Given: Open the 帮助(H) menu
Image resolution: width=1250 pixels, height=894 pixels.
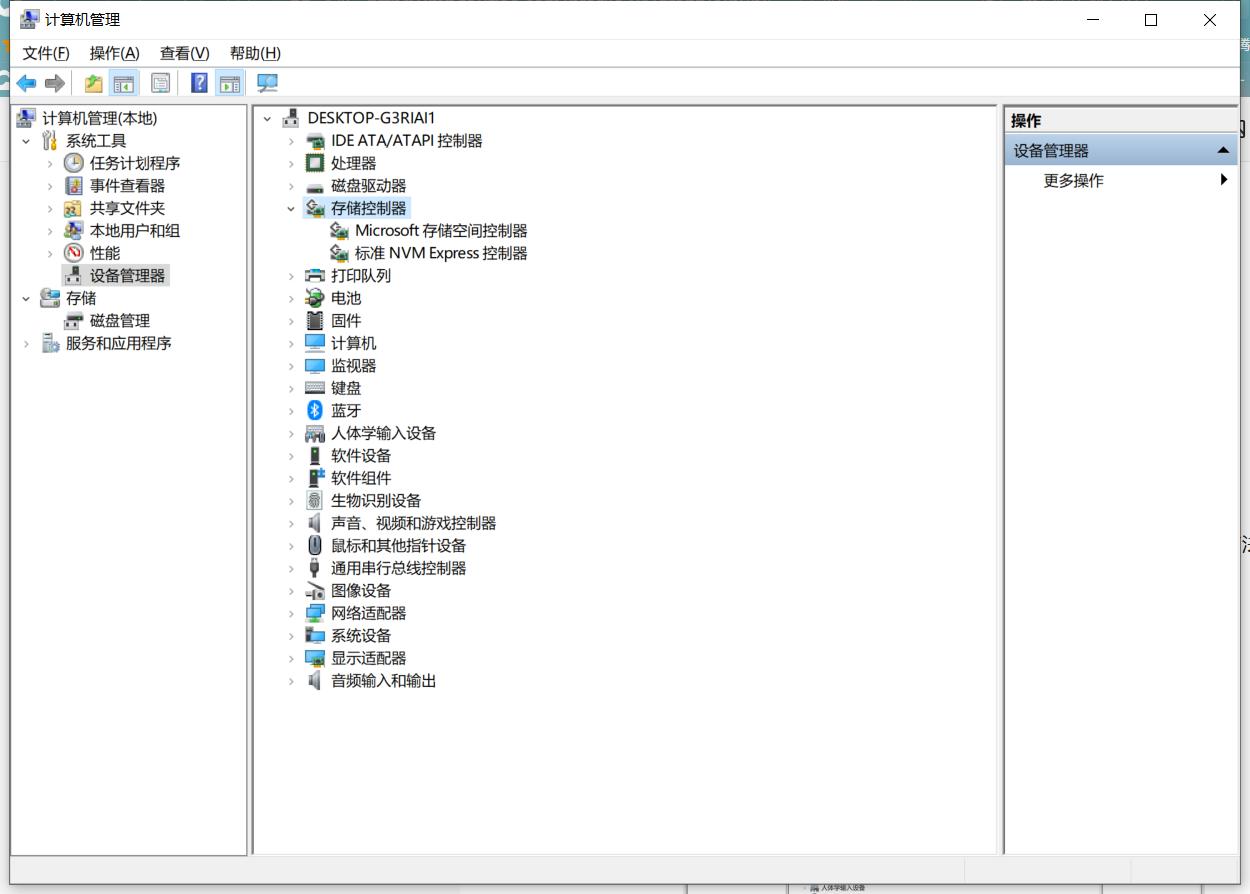Looking at the screenshot, I should point(255,53).
